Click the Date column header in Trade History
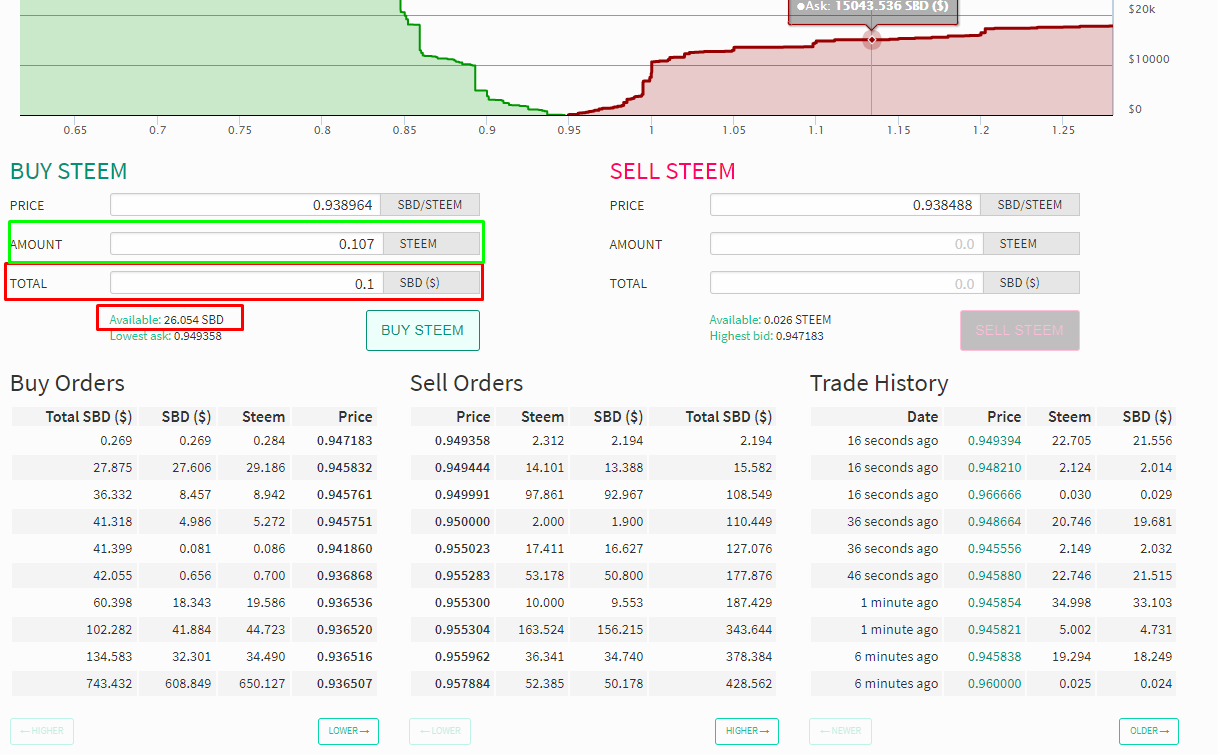 click(922, 416)
